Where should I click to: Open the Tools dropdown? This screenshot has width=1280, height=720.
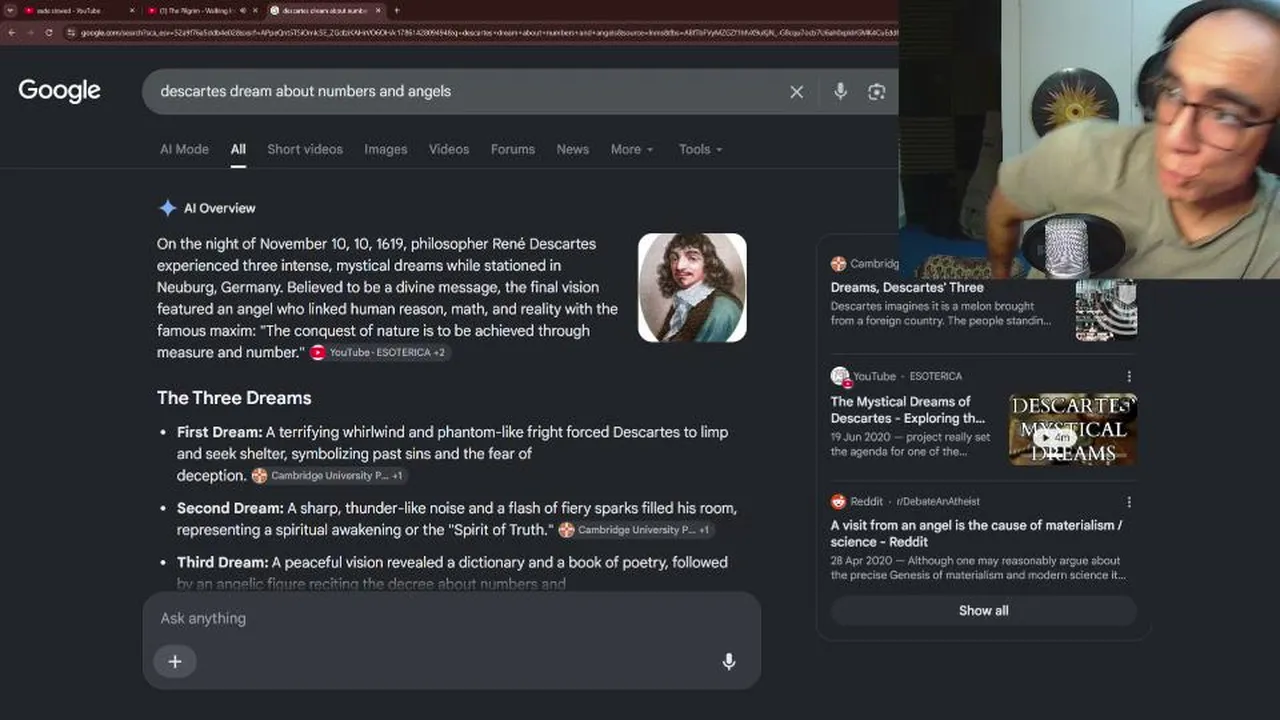(x=700, y=149)
